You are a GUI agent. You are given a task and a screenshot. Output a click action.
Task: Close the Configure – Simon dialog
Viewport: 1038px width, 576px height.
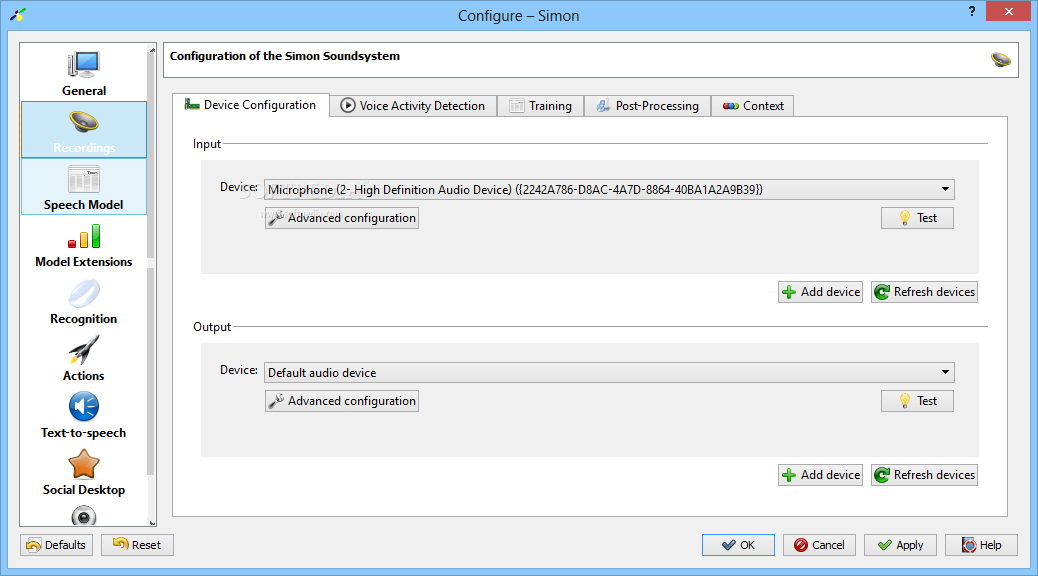point(1008,11)
